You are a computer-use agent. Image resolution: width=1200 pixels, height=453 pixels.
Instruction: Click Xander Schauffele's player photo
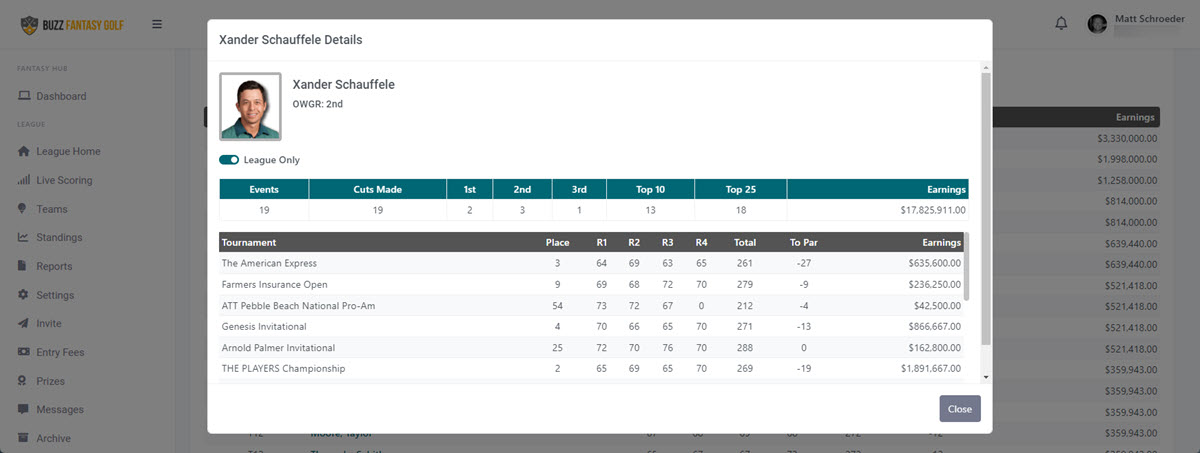(x=250, y=106)
